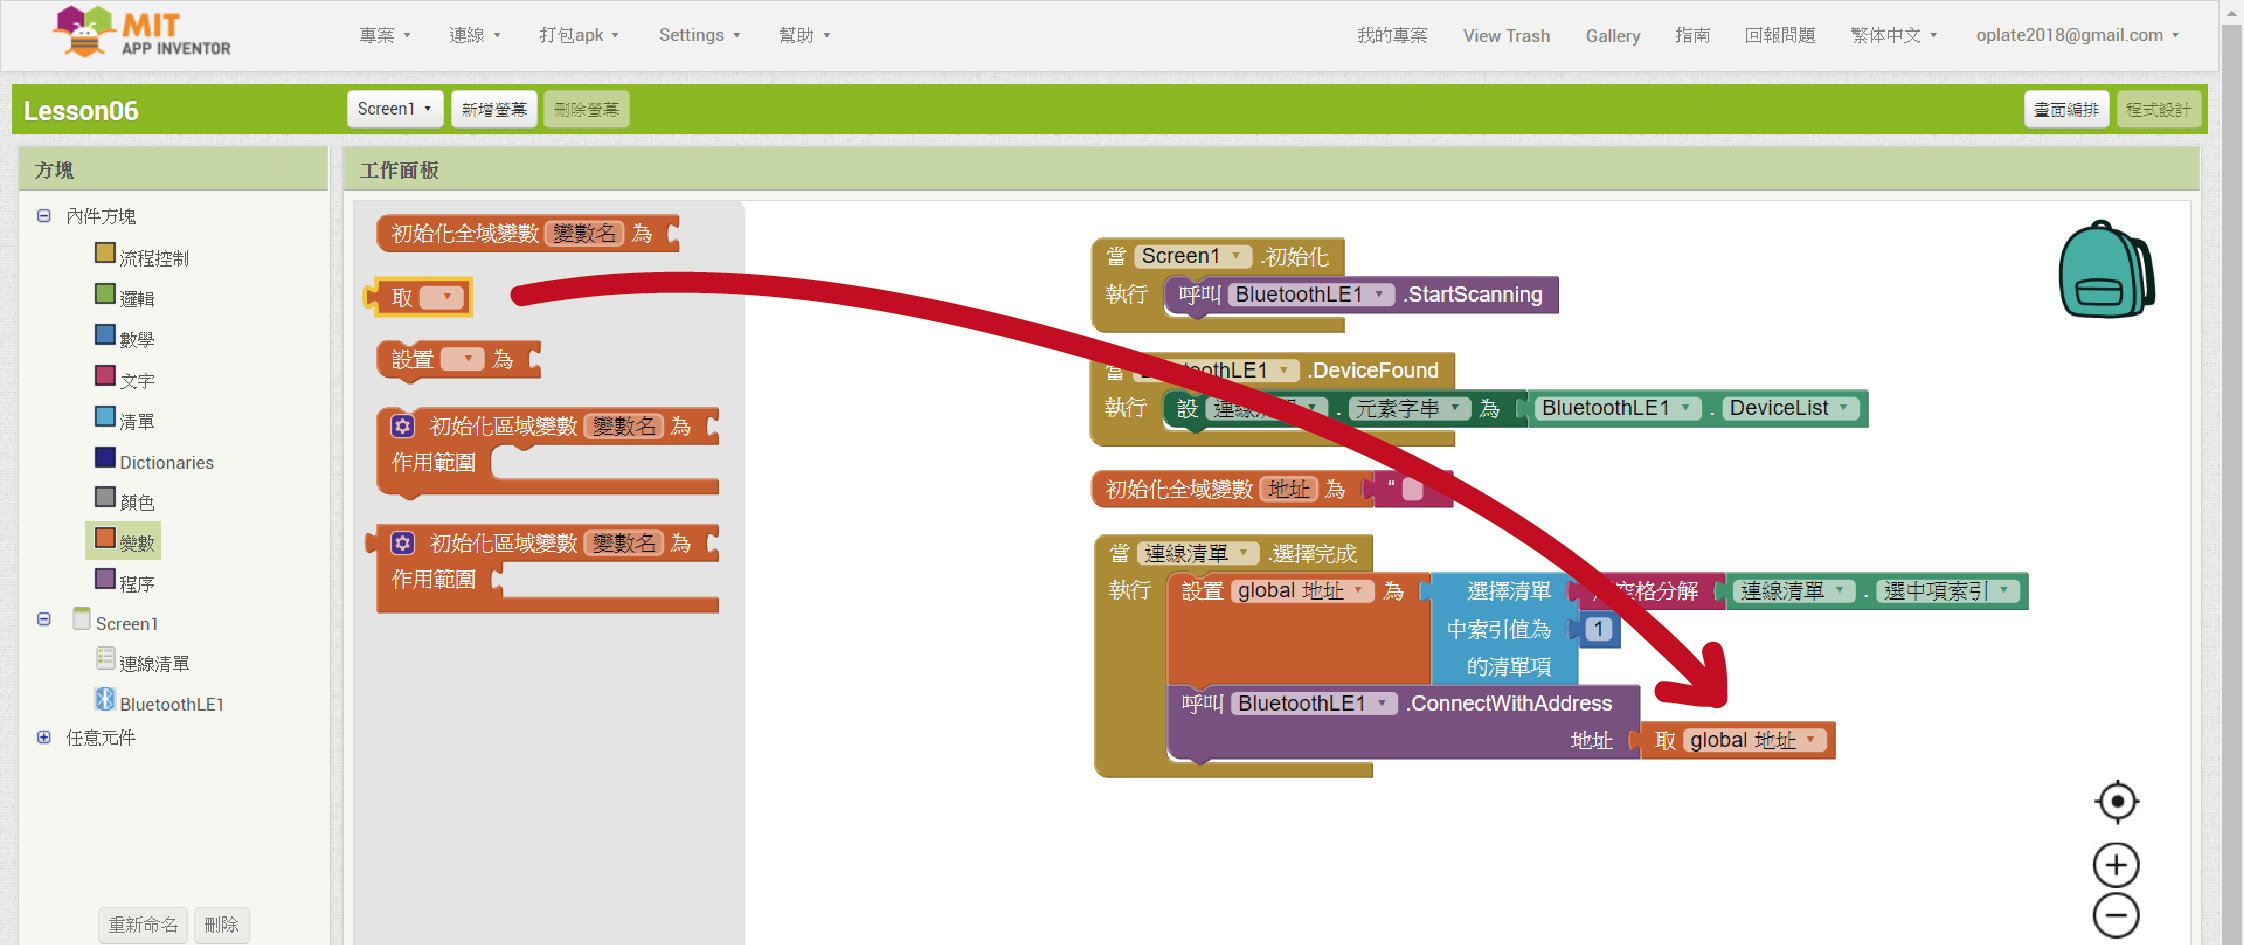Click the orange 變數 category swatch
Image resolution: width=2244 pixels, height=945 pixels.
point(105,538)
